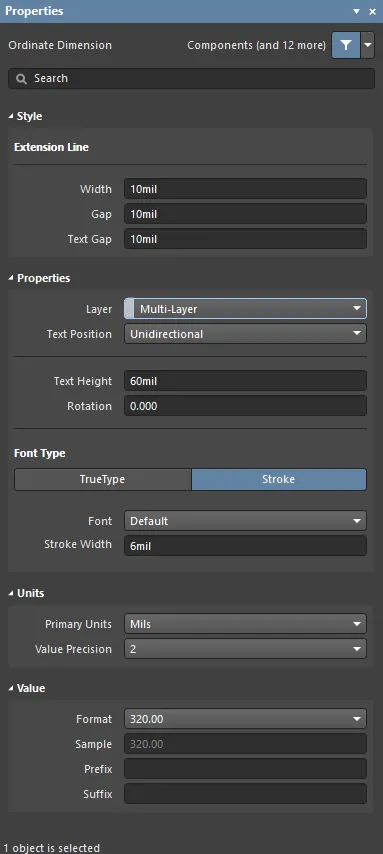Edit the Gap field
383x854 pixels.
coord(245,214)
